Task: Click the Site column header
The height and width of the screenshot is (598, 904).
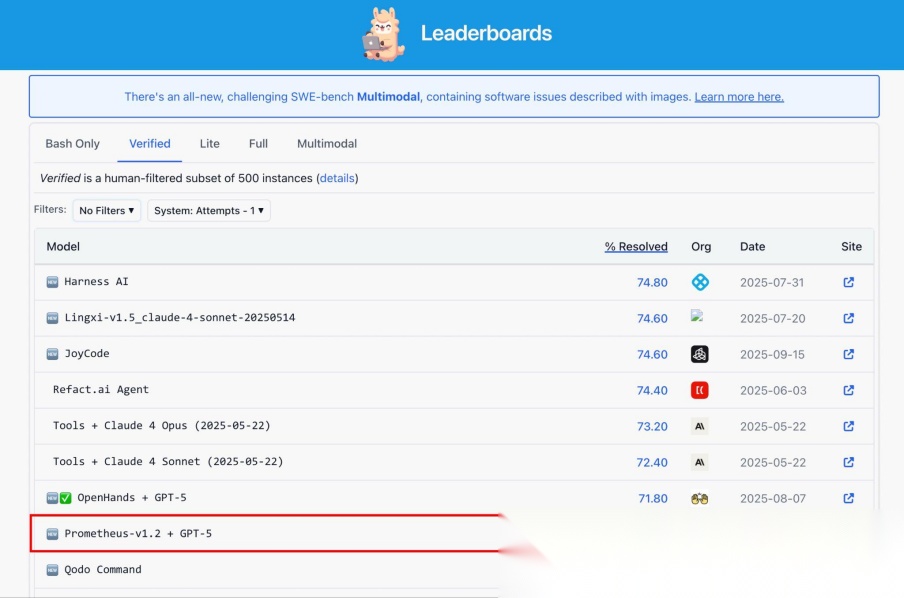Action: click(x=852, y=247)
